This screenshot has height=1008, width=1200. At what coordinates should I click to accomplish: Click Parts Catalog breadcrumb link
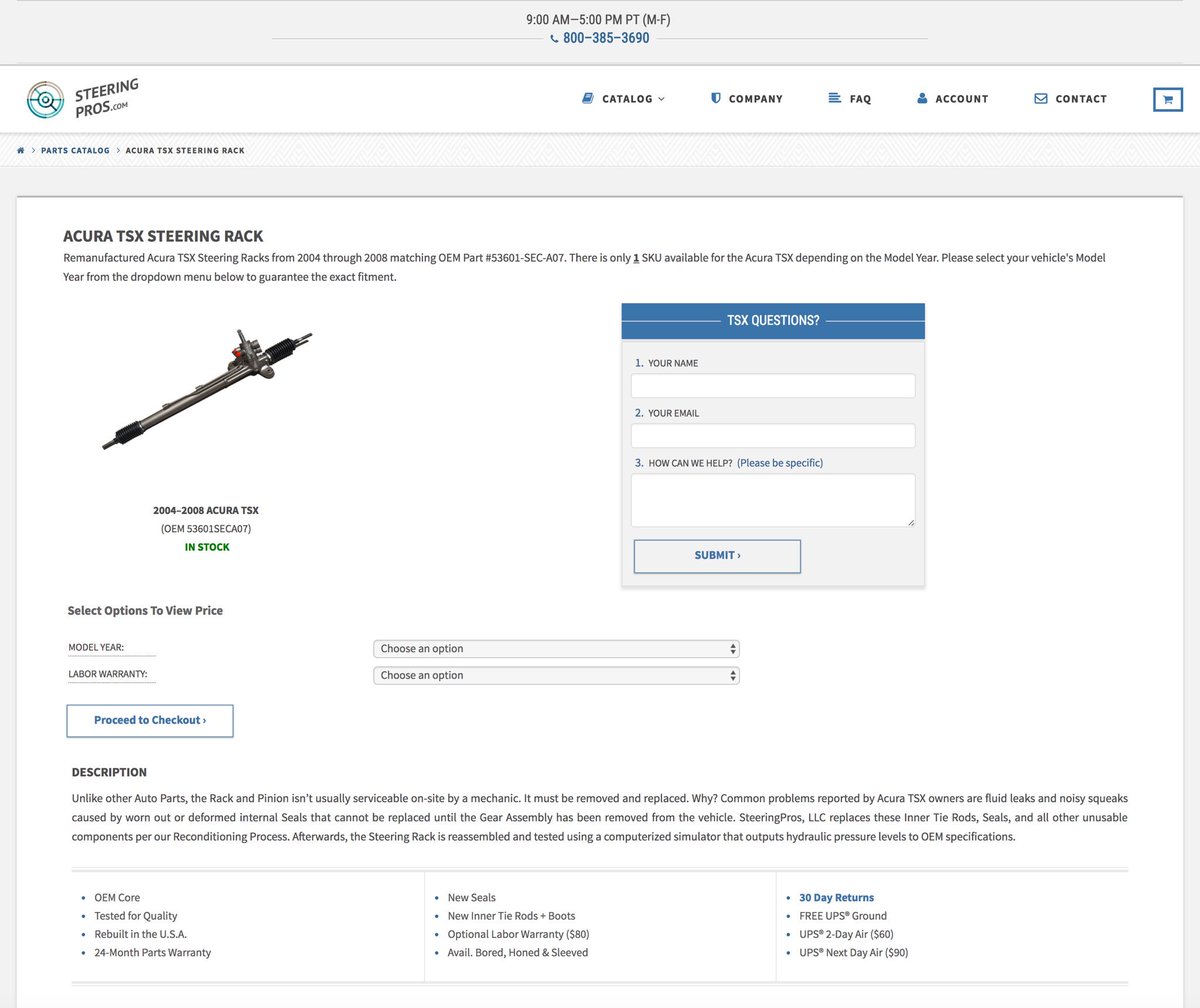pos(75,150)
